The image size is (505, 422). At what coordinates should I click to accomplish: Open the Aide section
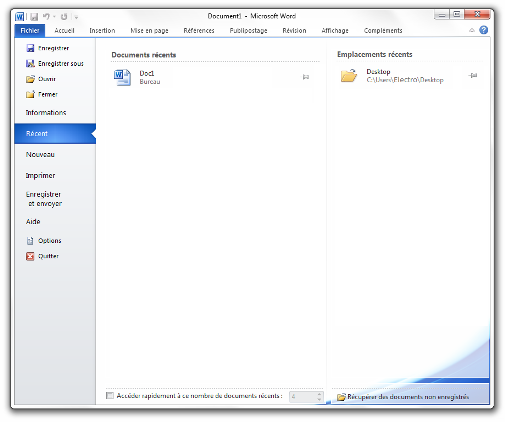(33, 222)
